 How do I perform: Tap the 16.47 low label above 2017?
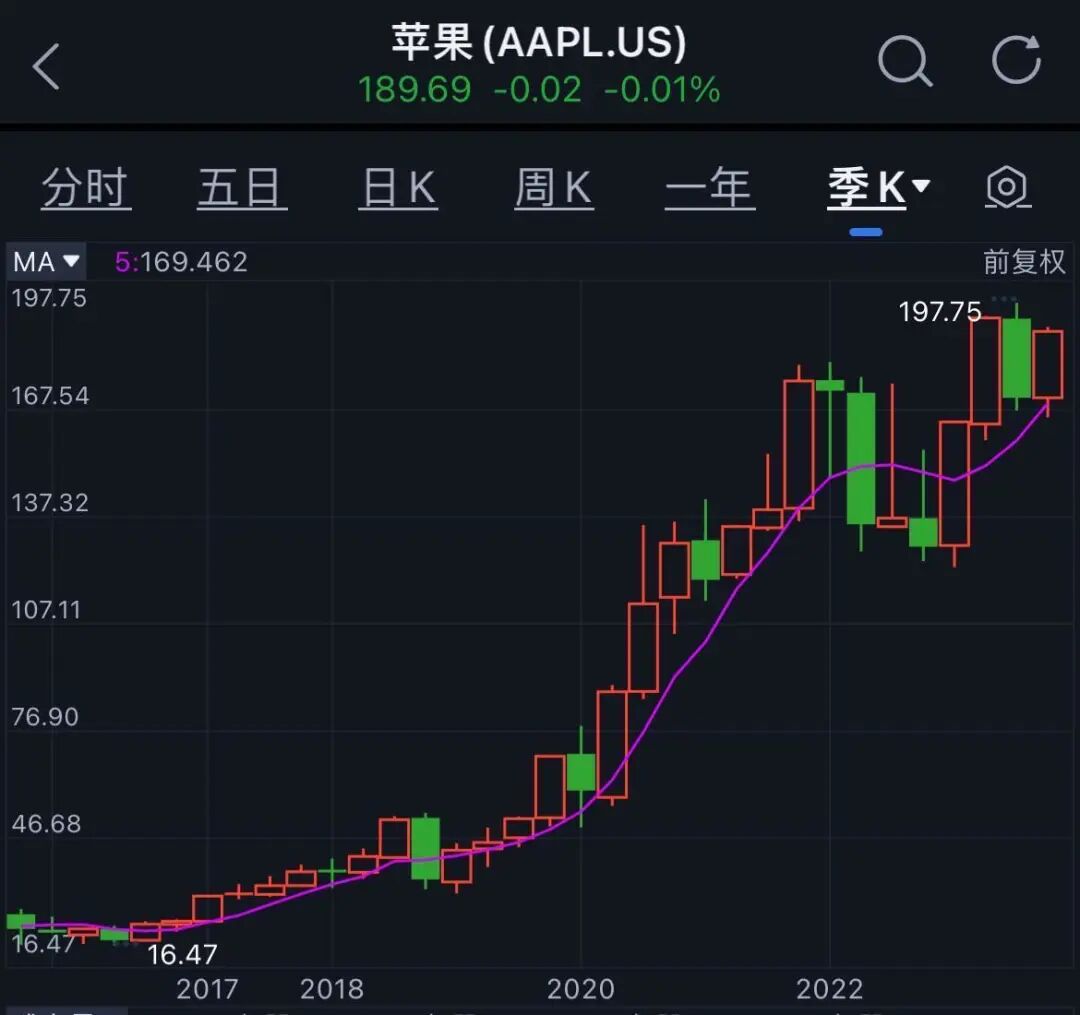coord(183,954)
